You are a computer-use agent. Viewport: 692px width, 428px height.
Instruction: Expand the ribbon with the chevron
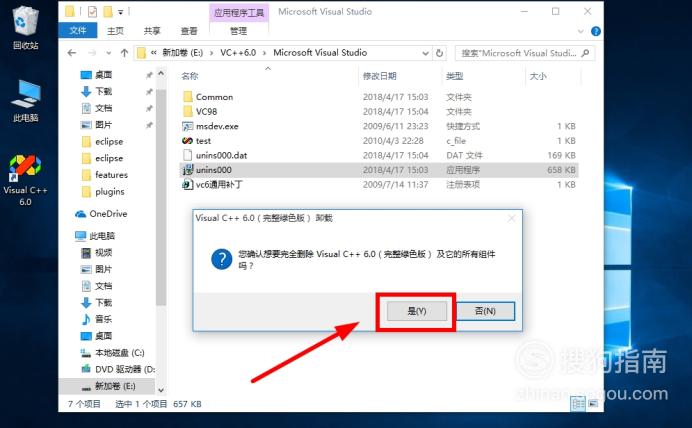[x=581, y=31]
